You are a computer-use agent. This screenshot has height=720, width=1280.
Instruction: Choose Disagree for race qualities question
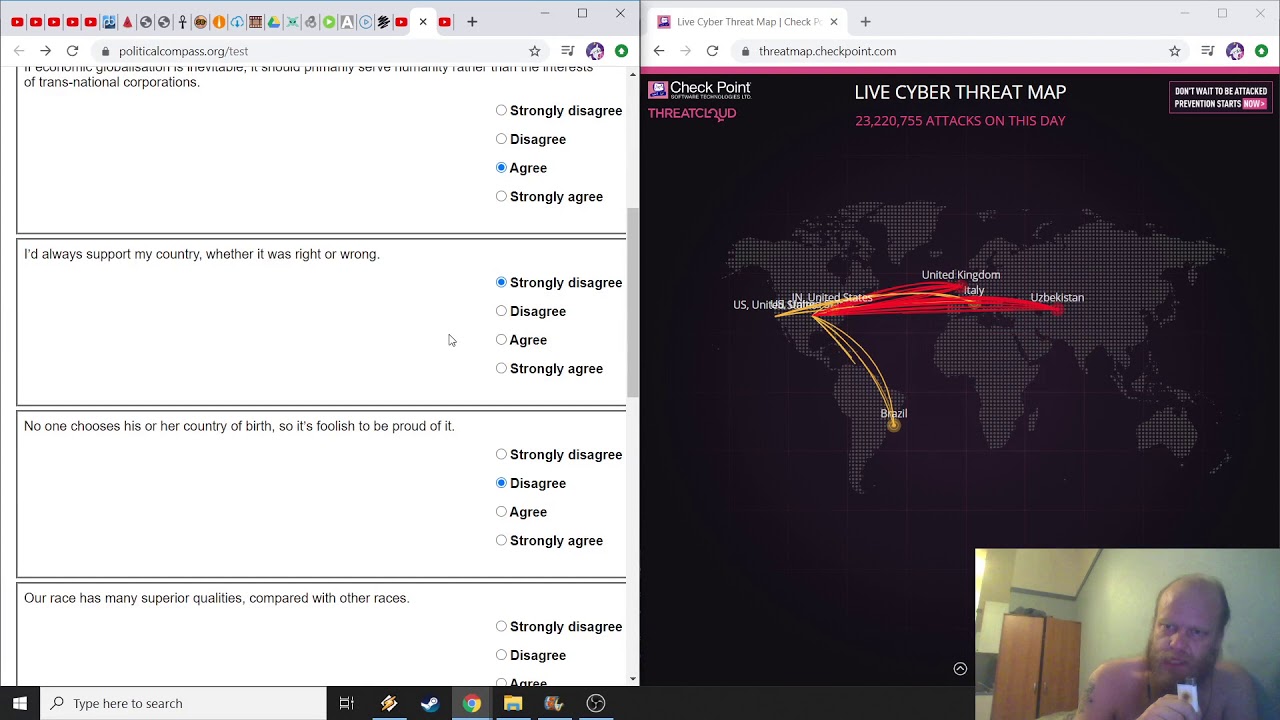(501, 655)
